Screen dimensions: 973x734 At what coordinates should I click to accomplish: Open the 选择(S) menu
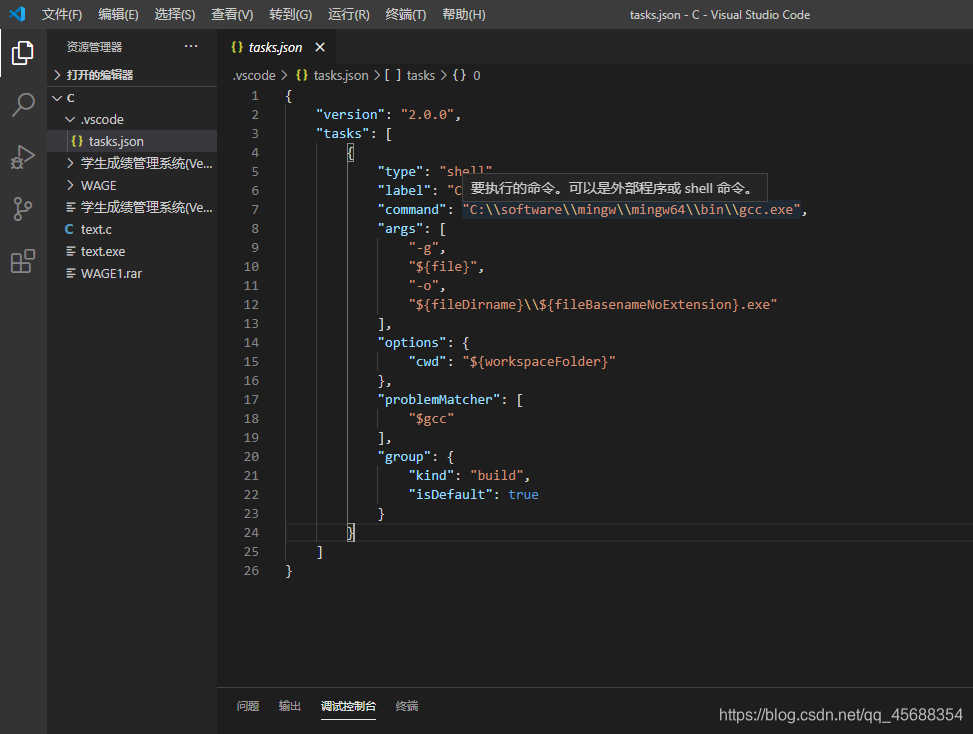click(174, 14)
